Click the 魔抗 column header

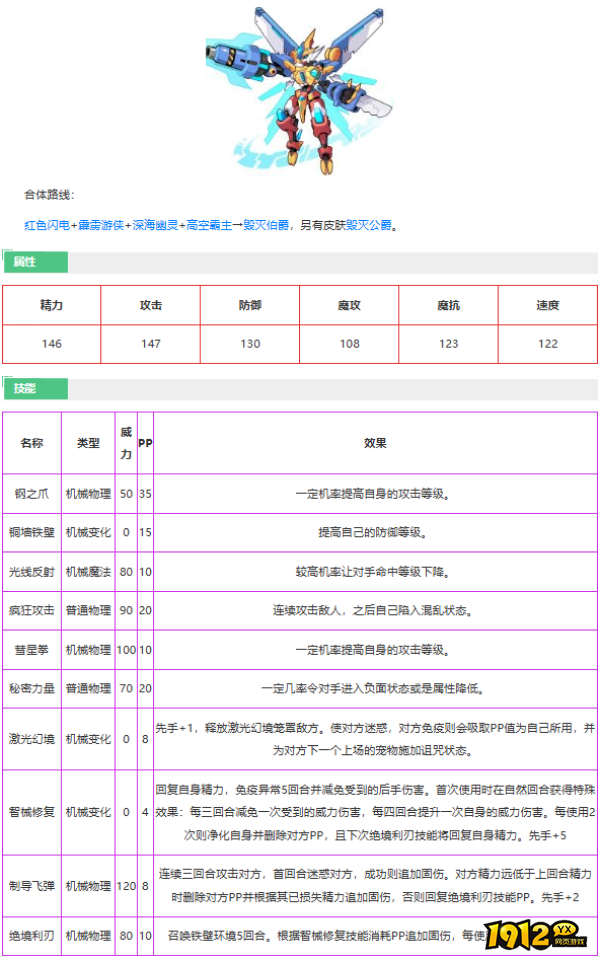[448, 305]
